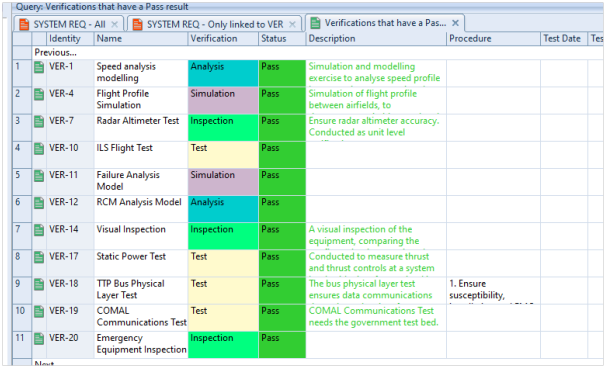
Task: Click the orange icon on Only linked to VER tab
Action: [138, 24]
